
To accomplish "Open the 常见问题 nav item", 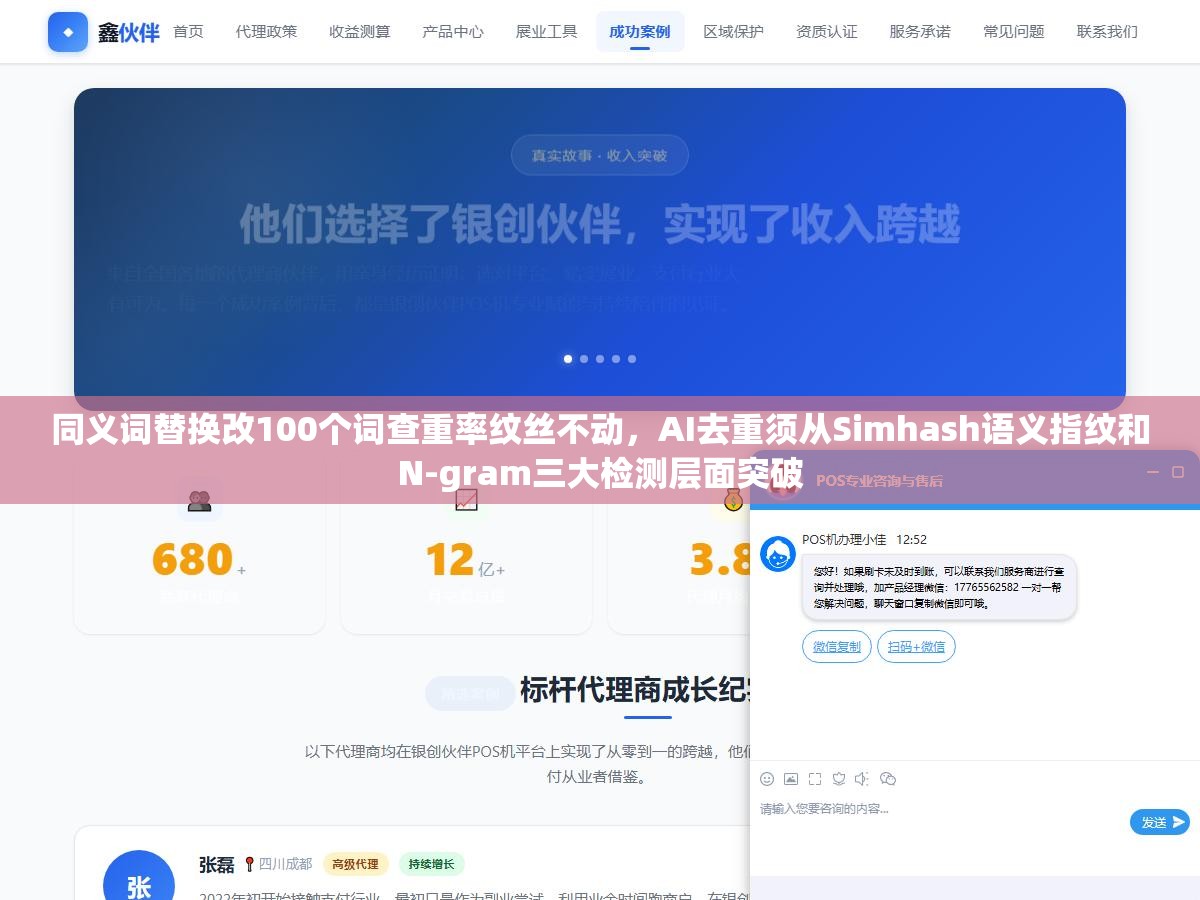I will pos(1014,32).
